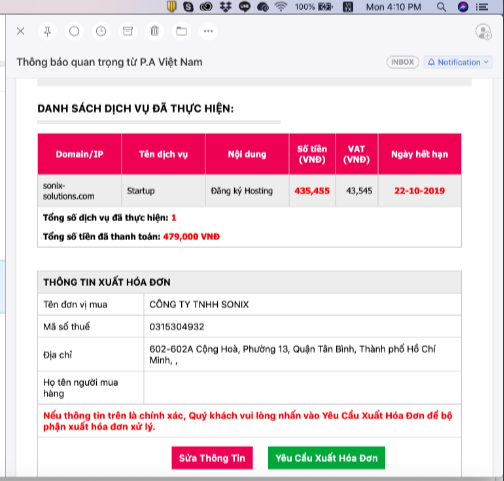504x481 pixels.
Task: Mark the email unread with circle icon
Action: coord(74,31)
